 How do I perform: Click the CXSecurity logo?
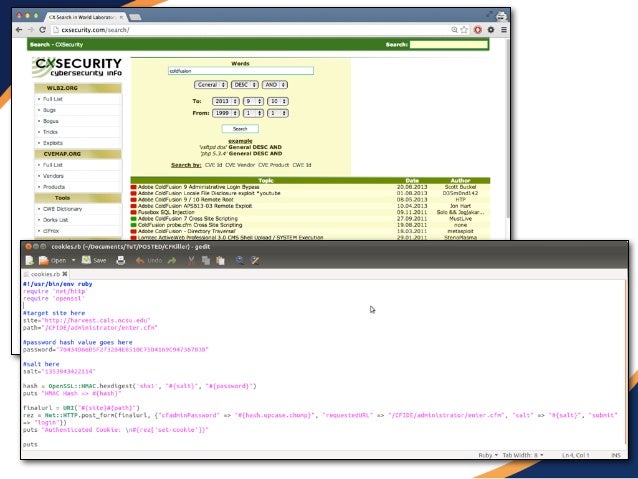(78, 67)
